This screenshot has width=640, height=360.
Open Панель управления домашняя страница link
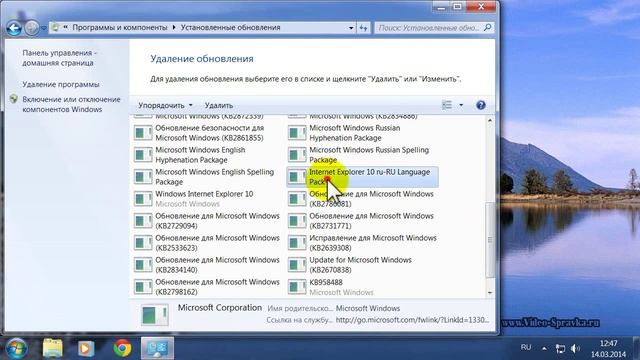pyautogui.click(x=60, y=58)
